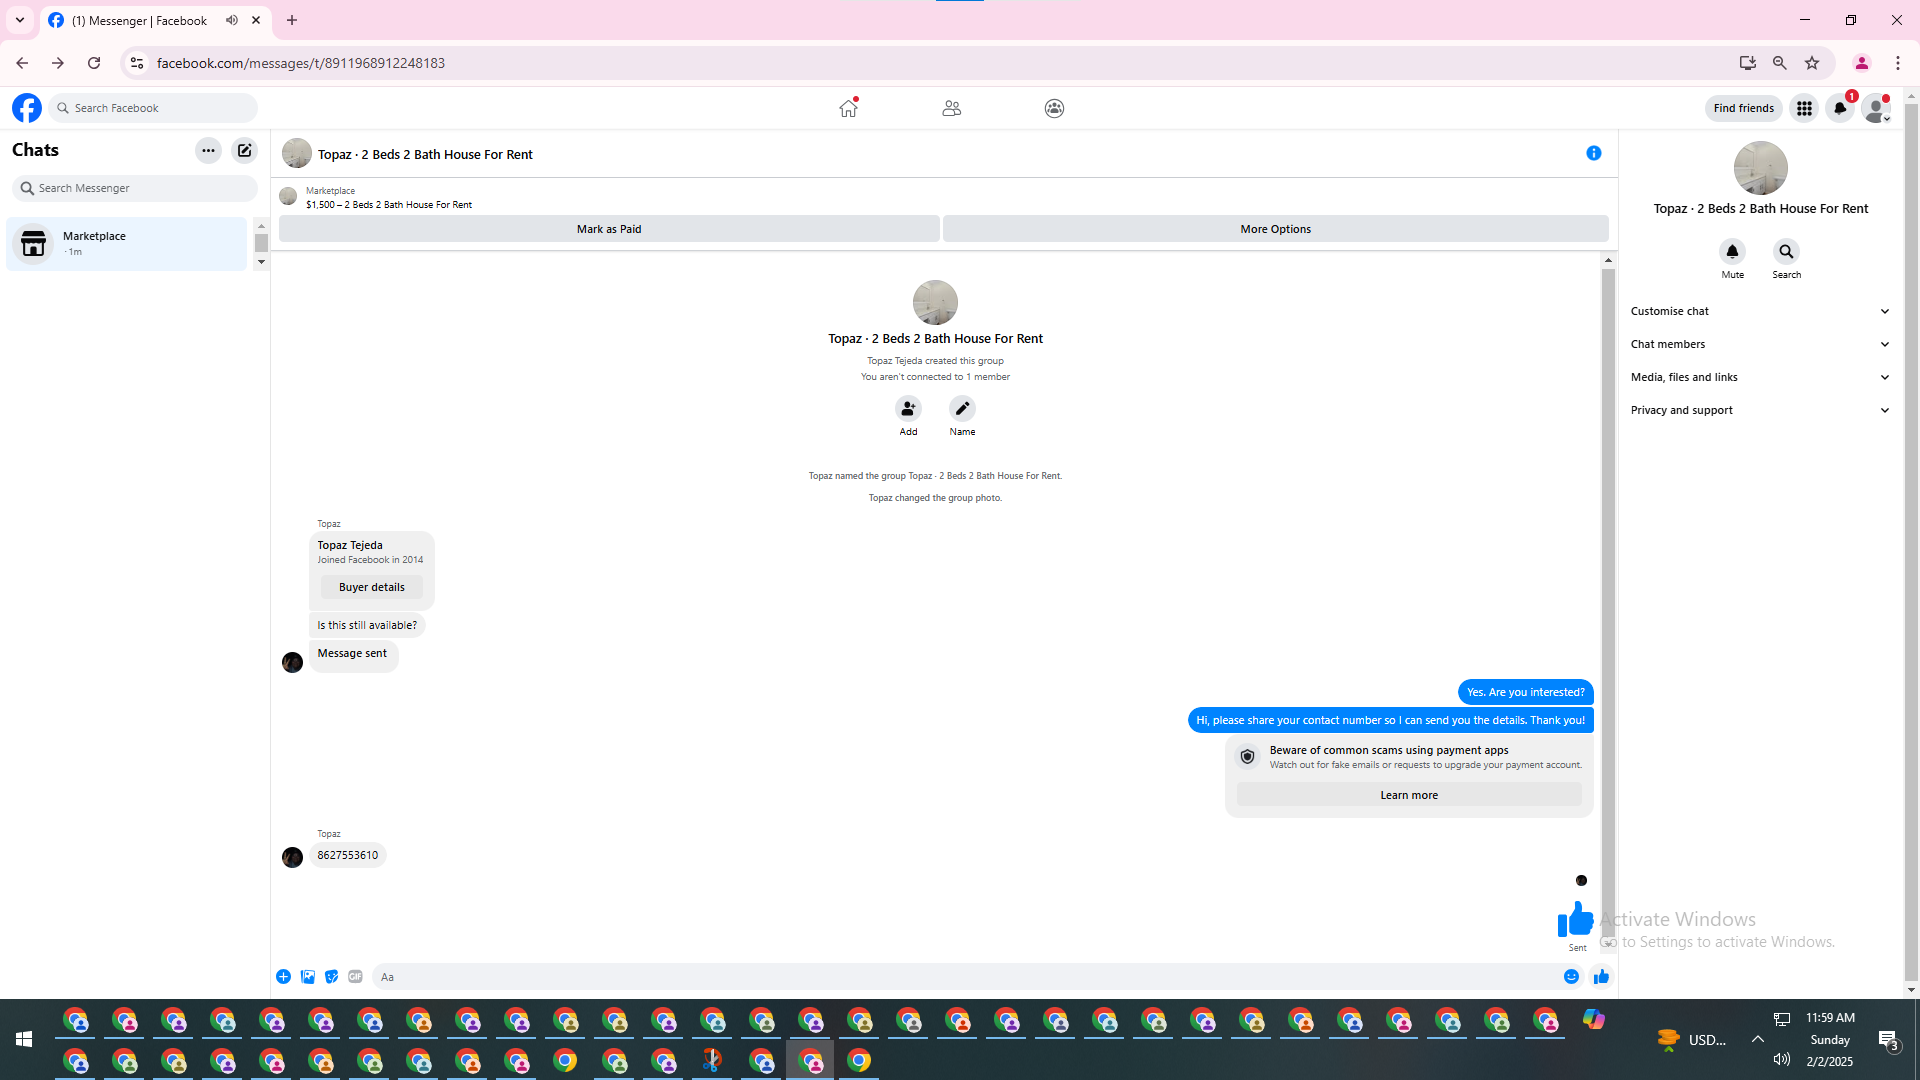Click the new message compose icon

(x=244, y=151)
